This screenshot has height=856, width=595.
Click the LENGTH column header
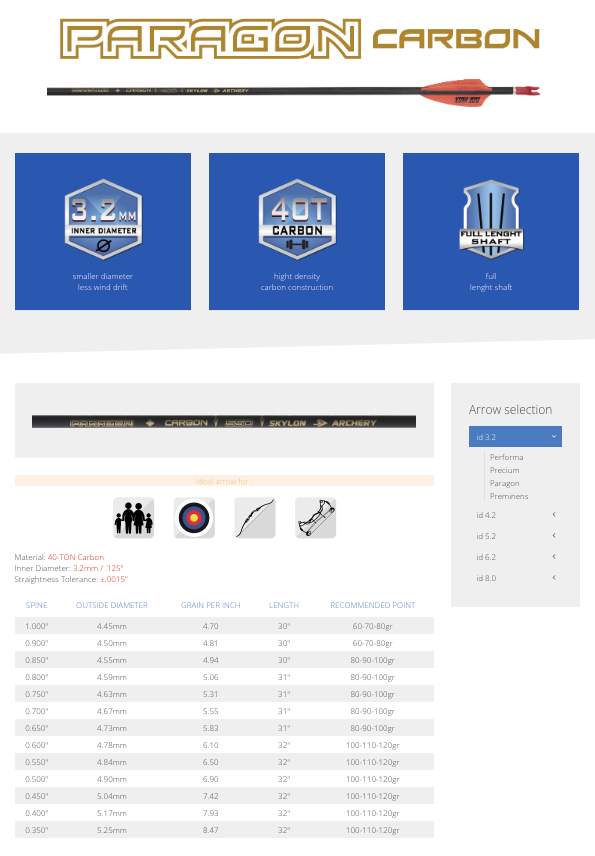[284, 605]
